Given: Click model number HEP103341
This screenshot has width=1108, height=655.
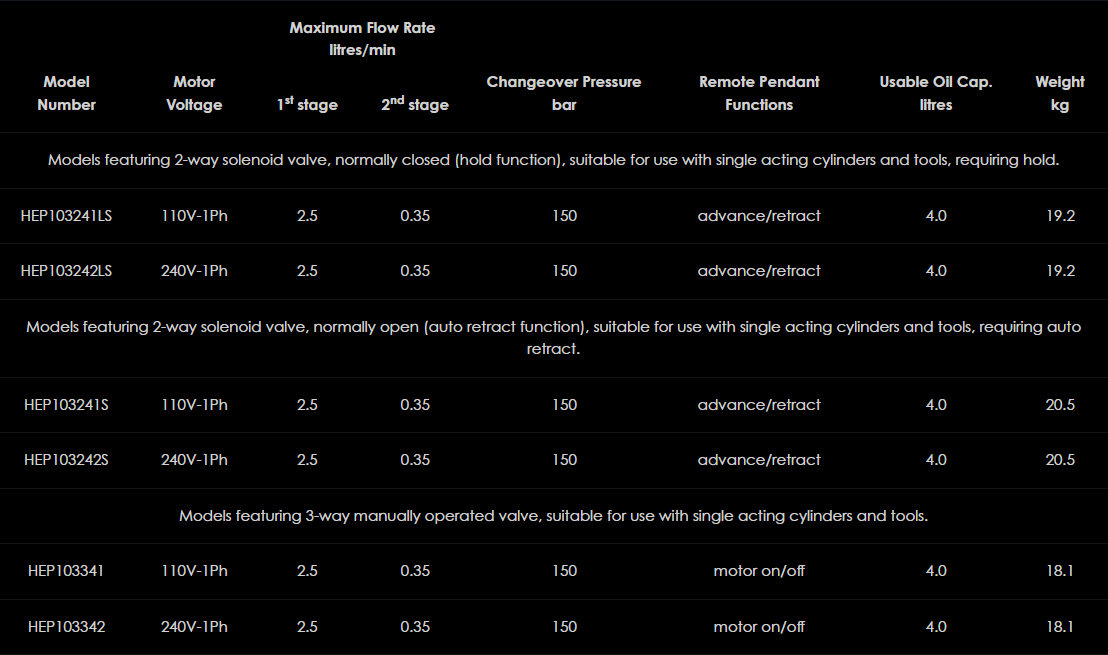Looking at the screenshot, I should pyautogui.click(x=66, y=571).
